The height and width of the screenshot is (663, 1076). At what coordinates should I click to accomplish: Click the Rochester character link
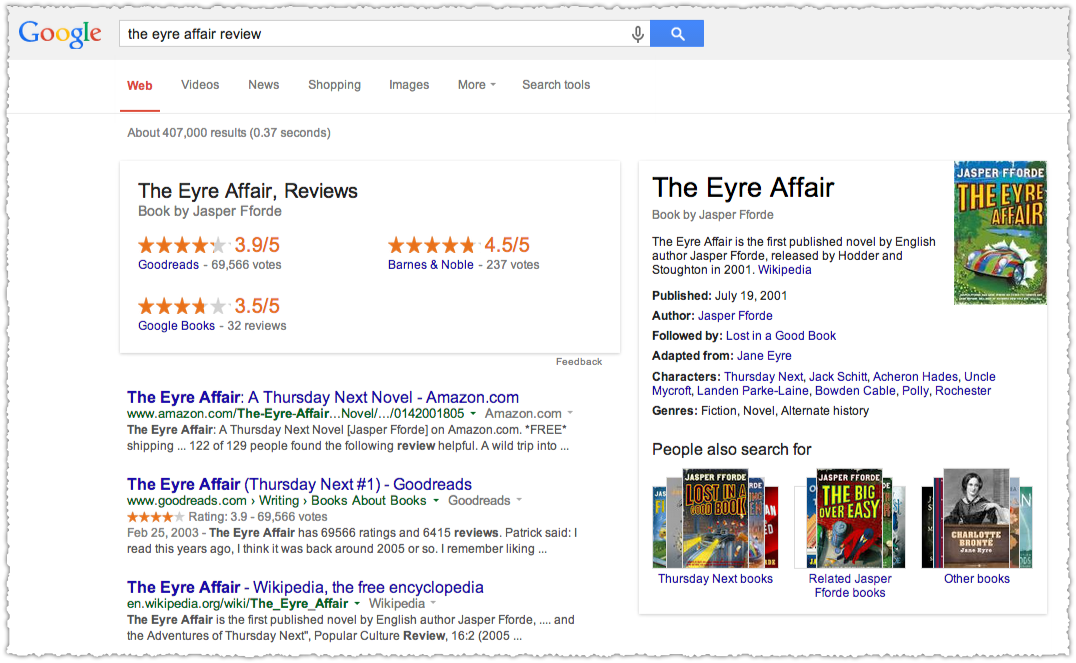pyautogui.click(x=963, y=391)
